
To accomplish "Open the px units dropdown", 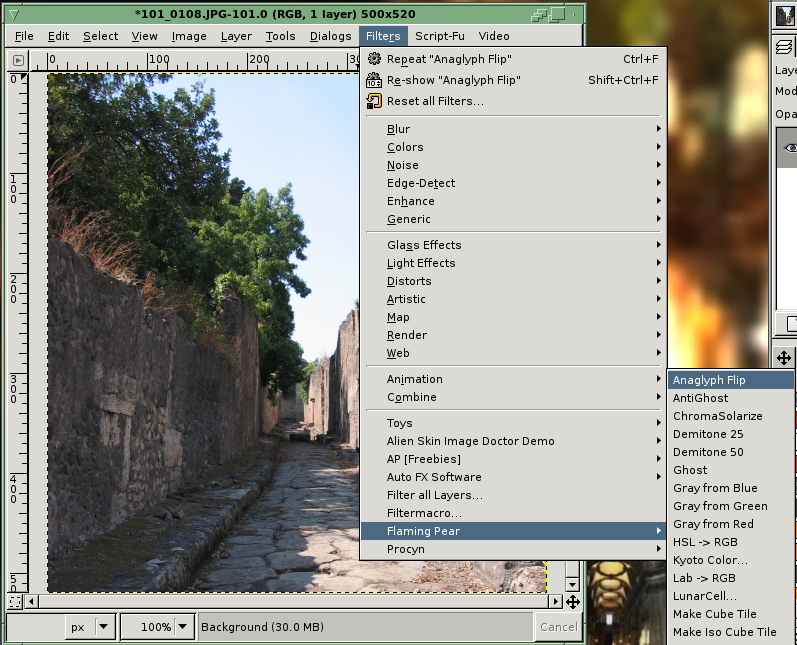I will tap(103, 627).
